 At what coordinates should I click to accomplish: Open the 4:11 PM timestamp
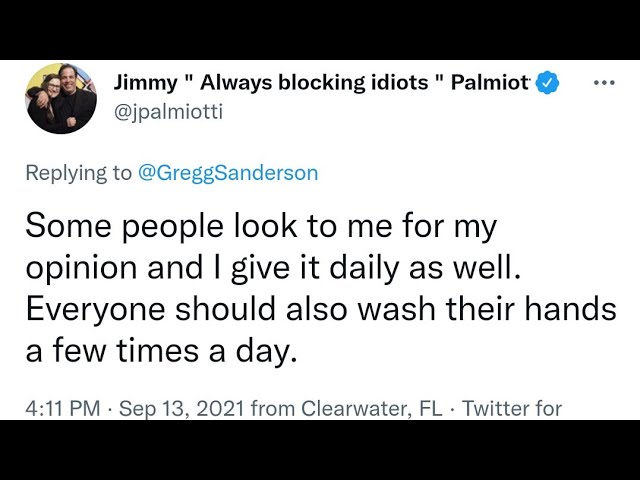(63, 408)
